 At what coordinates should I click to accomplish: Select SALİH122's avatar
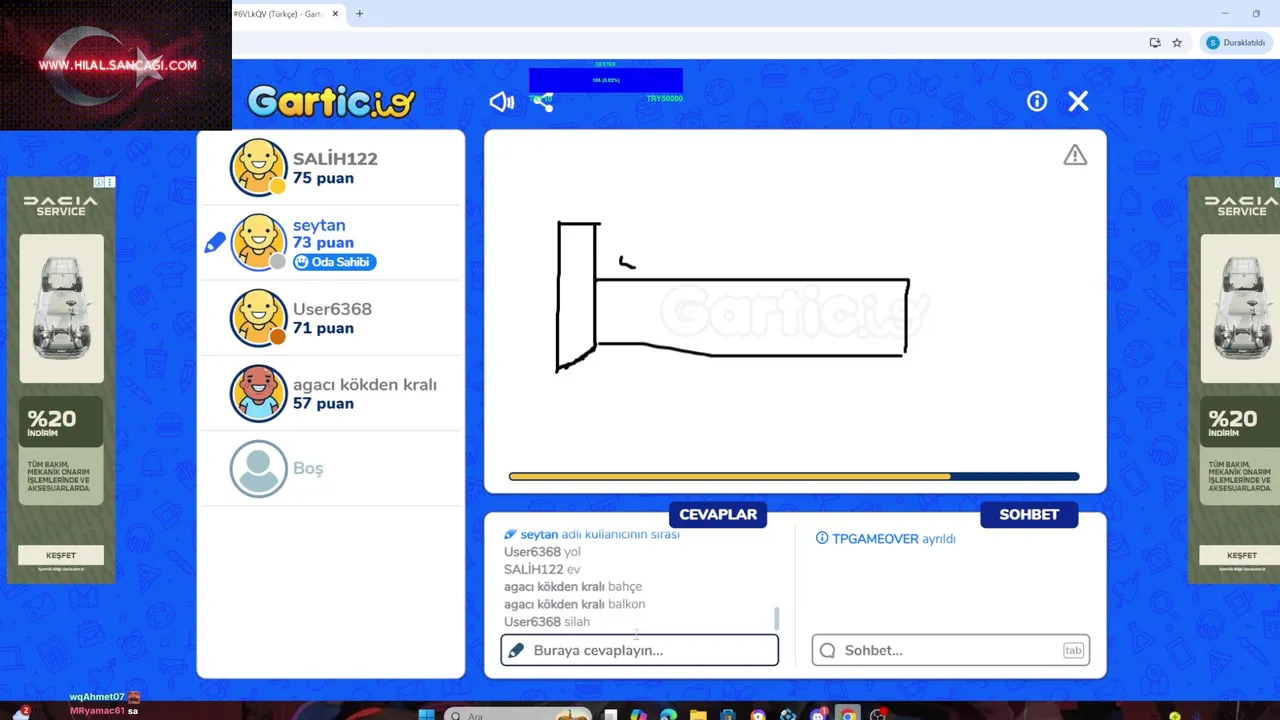tap(258, 167)
